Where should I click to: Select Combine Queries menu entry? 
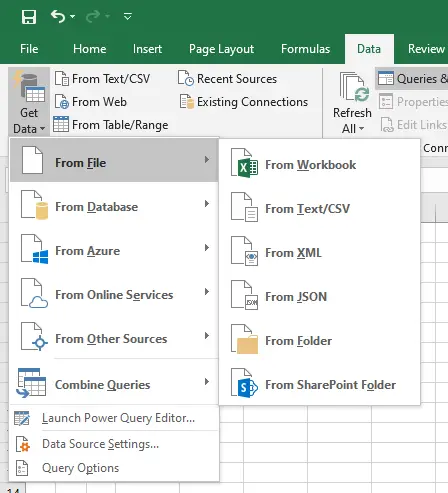pos(114,382)
